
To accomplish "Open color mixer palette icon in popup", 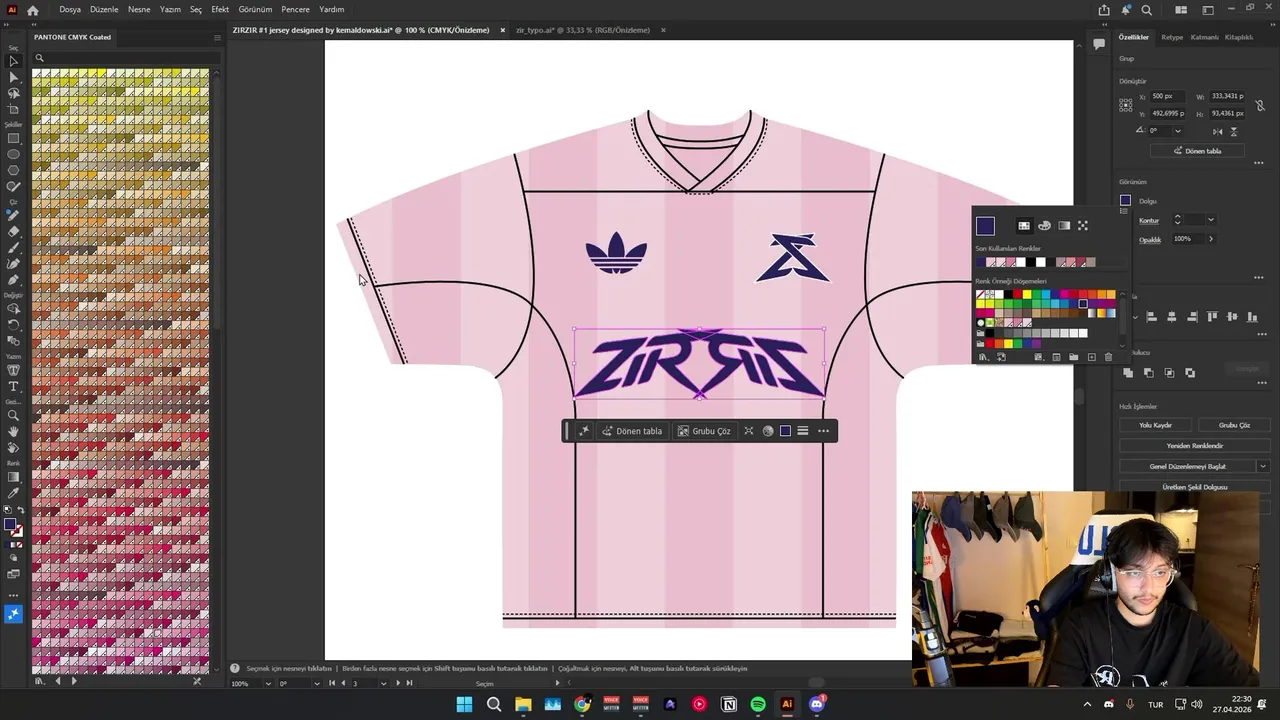I will point(1044,226).
